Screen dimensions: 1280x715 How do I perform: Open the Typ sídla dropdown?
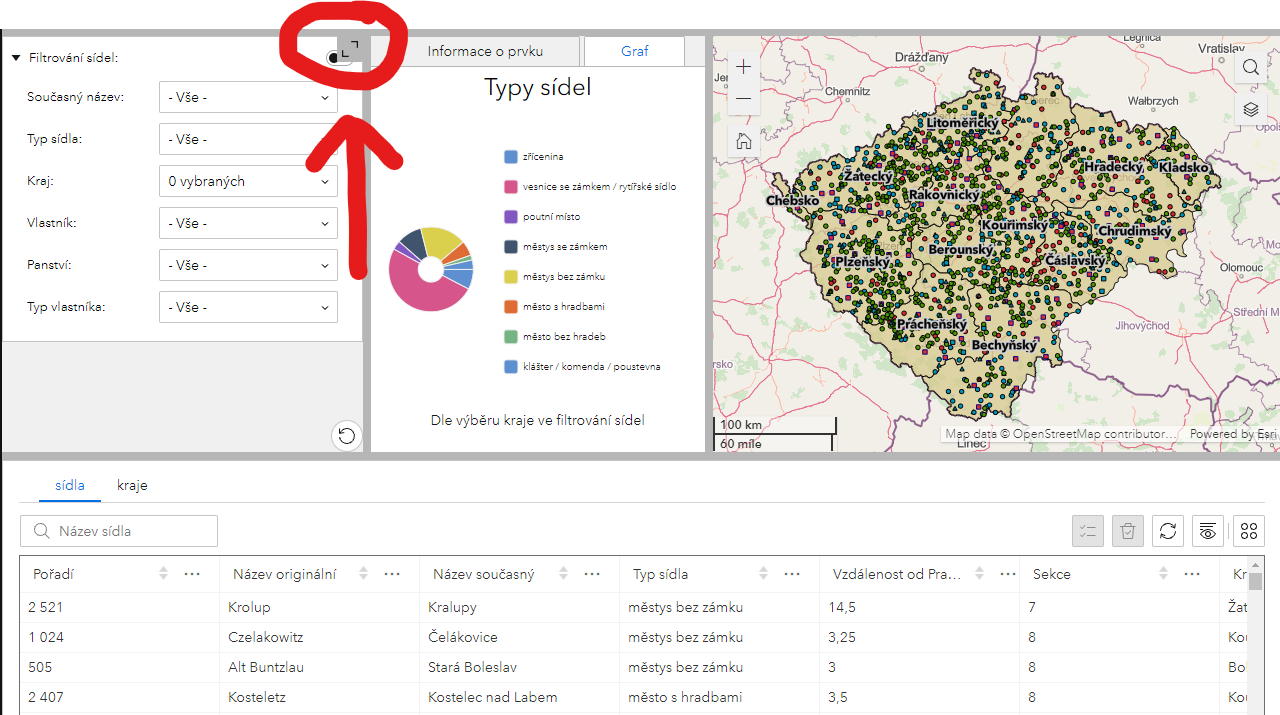248,139
